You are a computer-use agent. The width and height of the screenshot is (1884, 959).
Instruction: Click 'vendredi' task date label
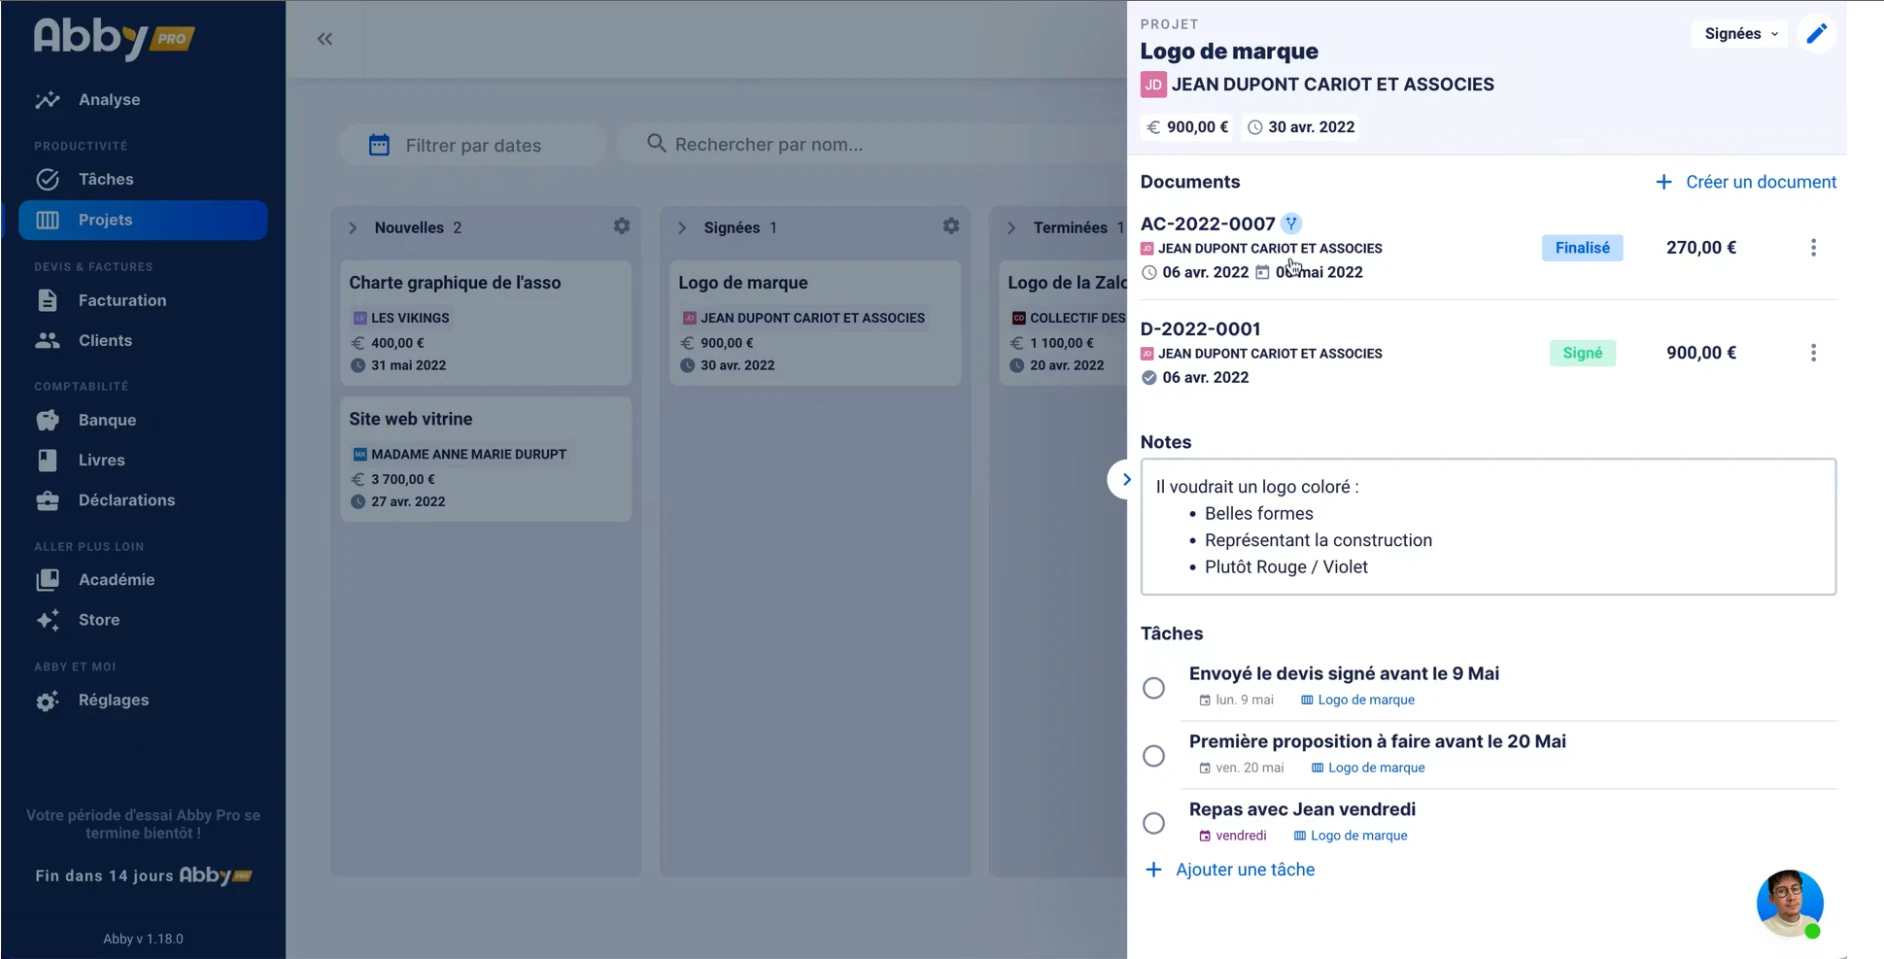point(1232,836)
